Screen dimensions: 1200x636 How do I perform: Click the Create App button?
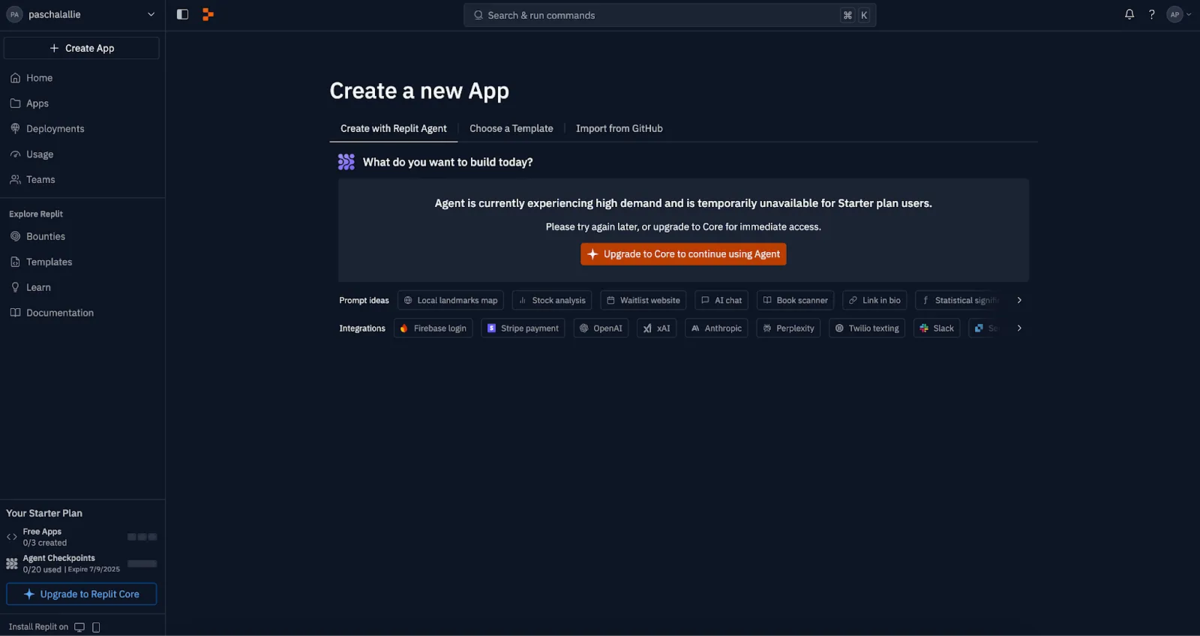[x=82, y=48]
